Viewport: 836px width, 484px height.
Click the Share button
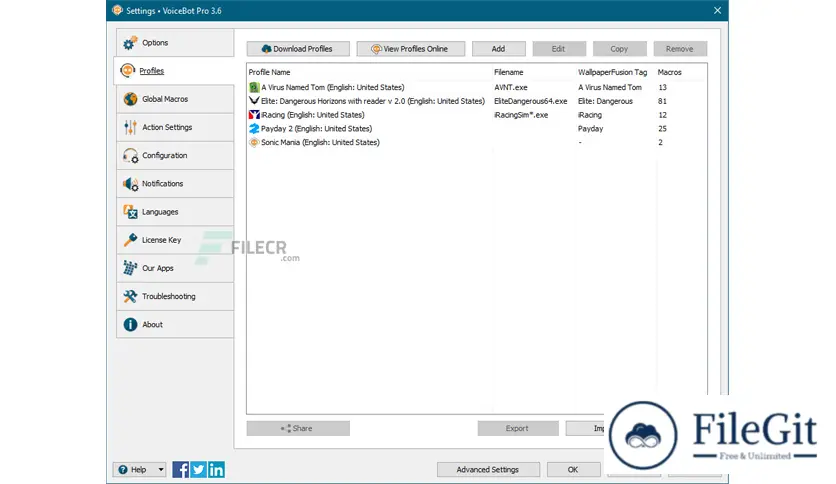click(298, 429)
